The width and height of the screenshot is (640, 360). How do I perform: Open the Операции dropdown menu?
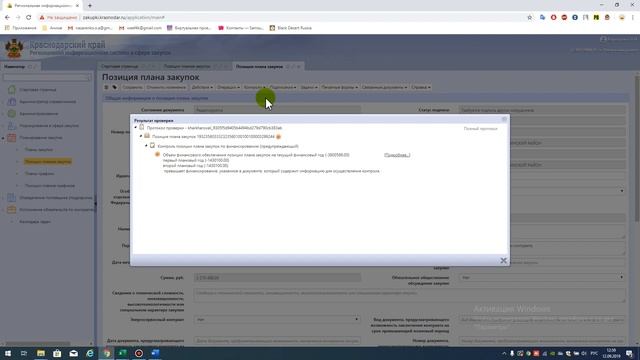(x=228, y=87)
